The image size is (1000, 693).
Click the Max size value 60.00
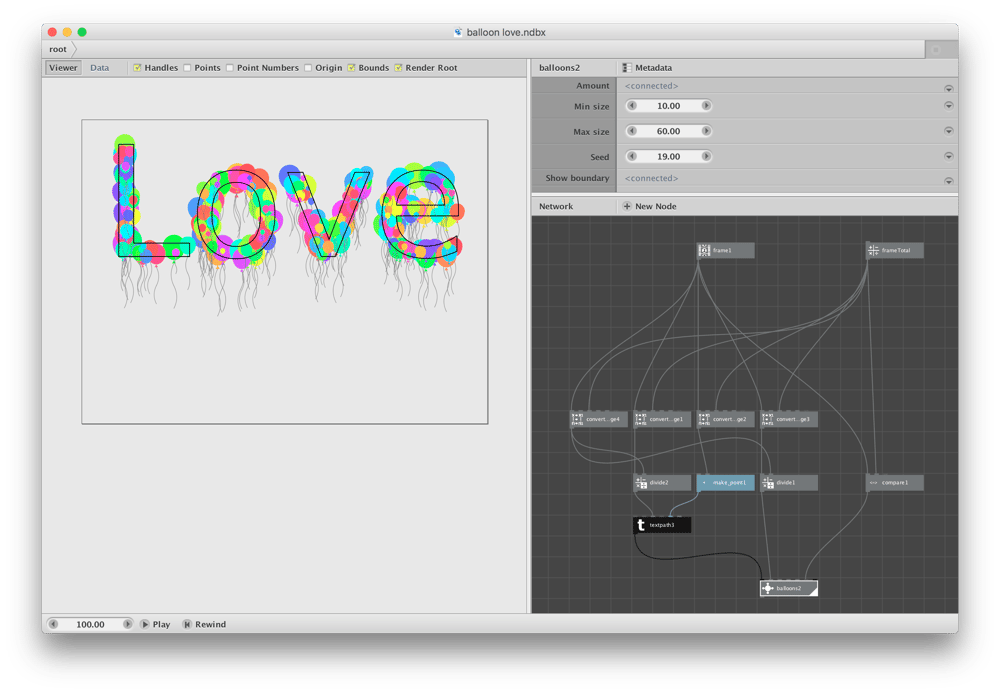[x=668, y=131]
